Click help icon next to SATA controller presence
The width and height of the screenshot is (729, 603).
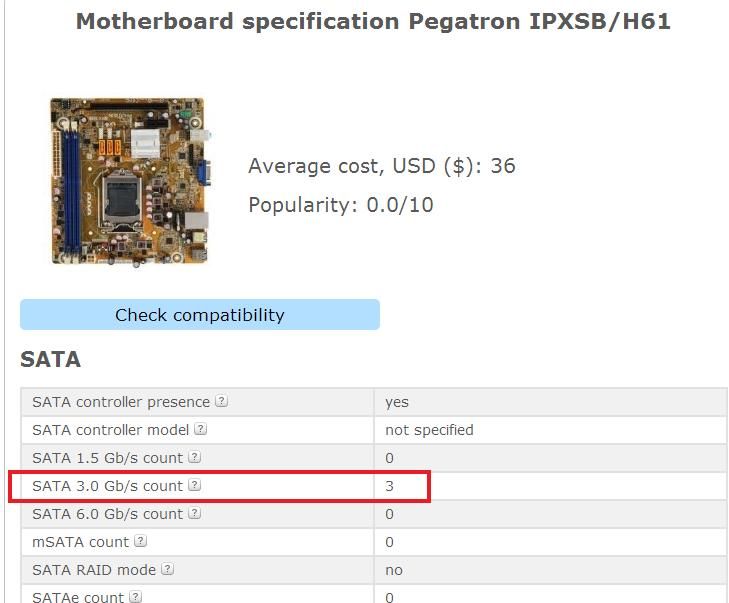click(x=222, y=402)
